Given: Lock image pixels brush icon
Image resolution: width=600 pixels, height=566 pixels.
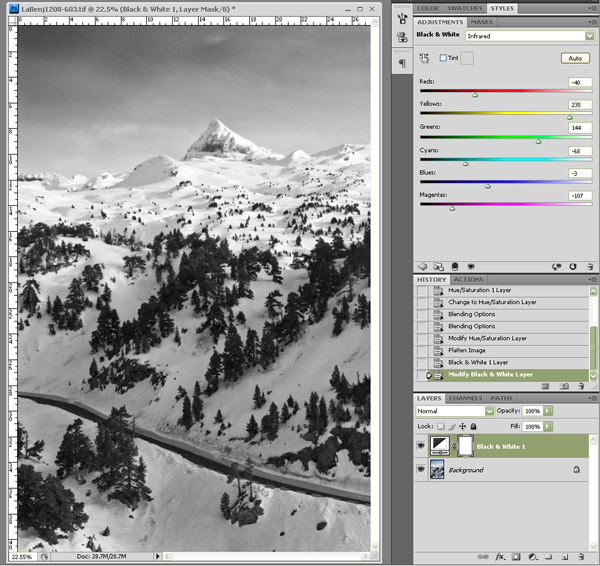Looking at the screenshot, I should pos(452,426).
